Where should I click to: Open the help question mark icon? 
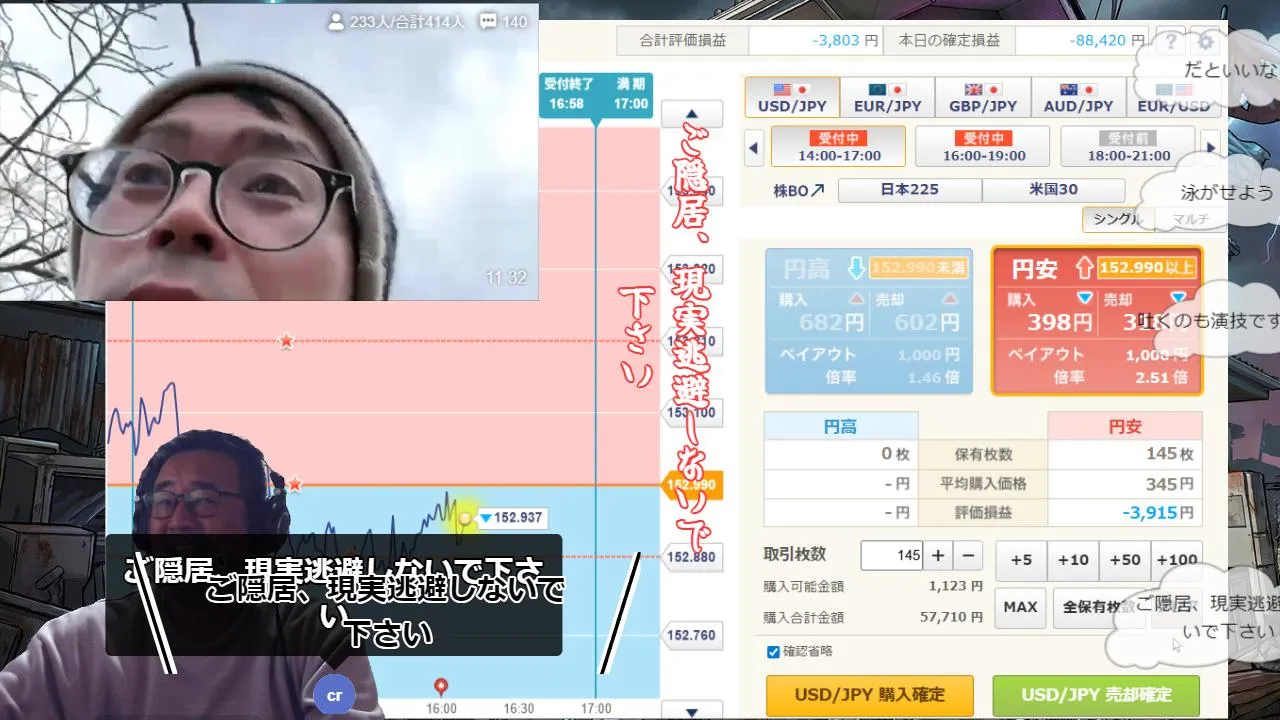click(x=1171, y=42)
